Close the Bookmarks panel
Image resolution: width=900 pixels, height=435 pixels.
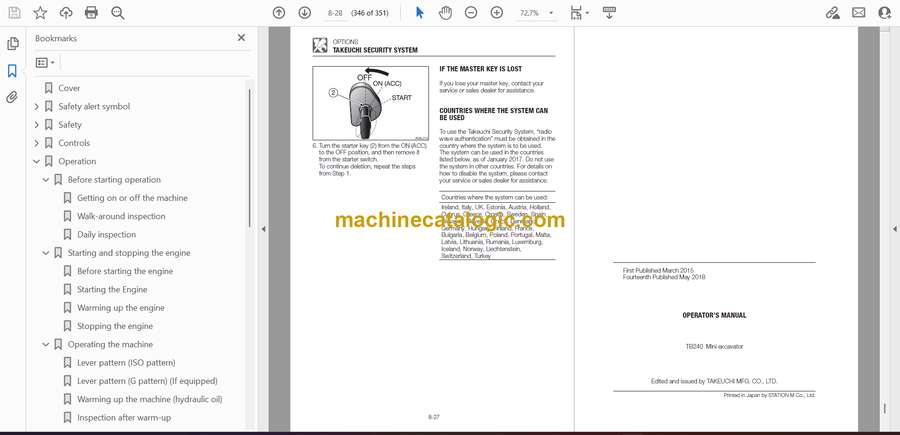point(241,37)
